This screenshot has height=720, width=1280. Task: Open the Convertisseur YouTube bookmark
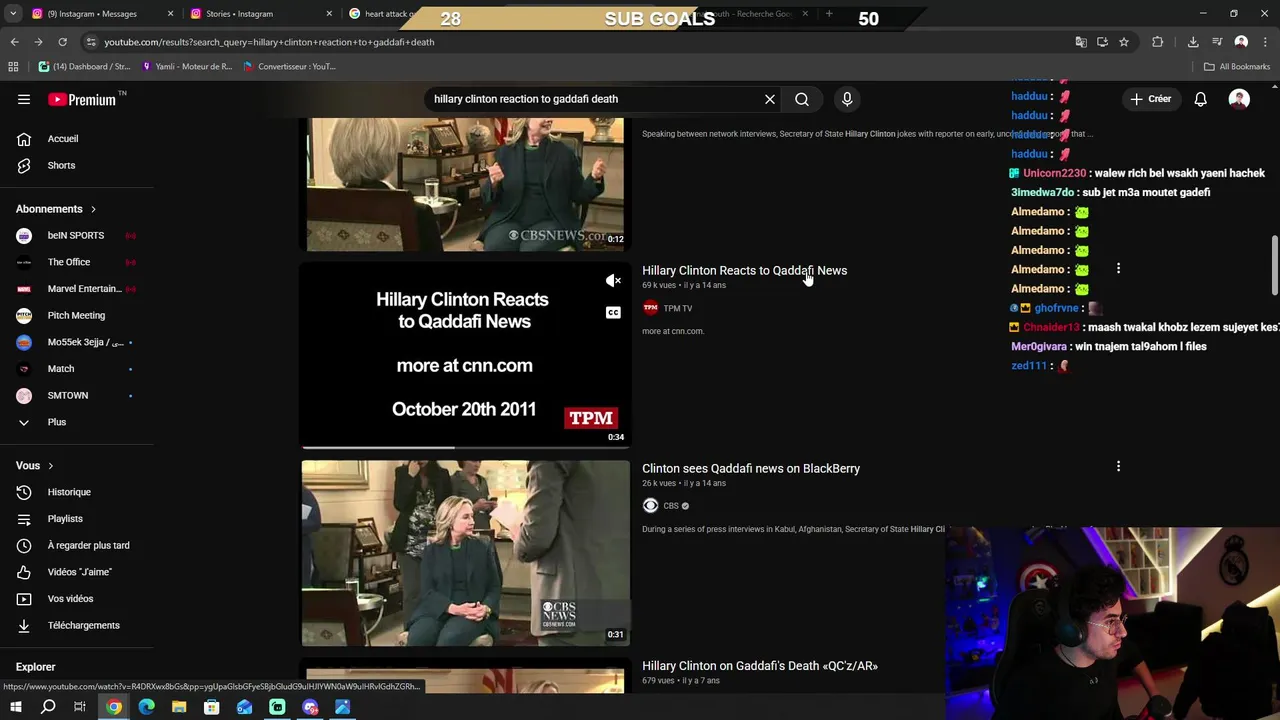point(289,66)
